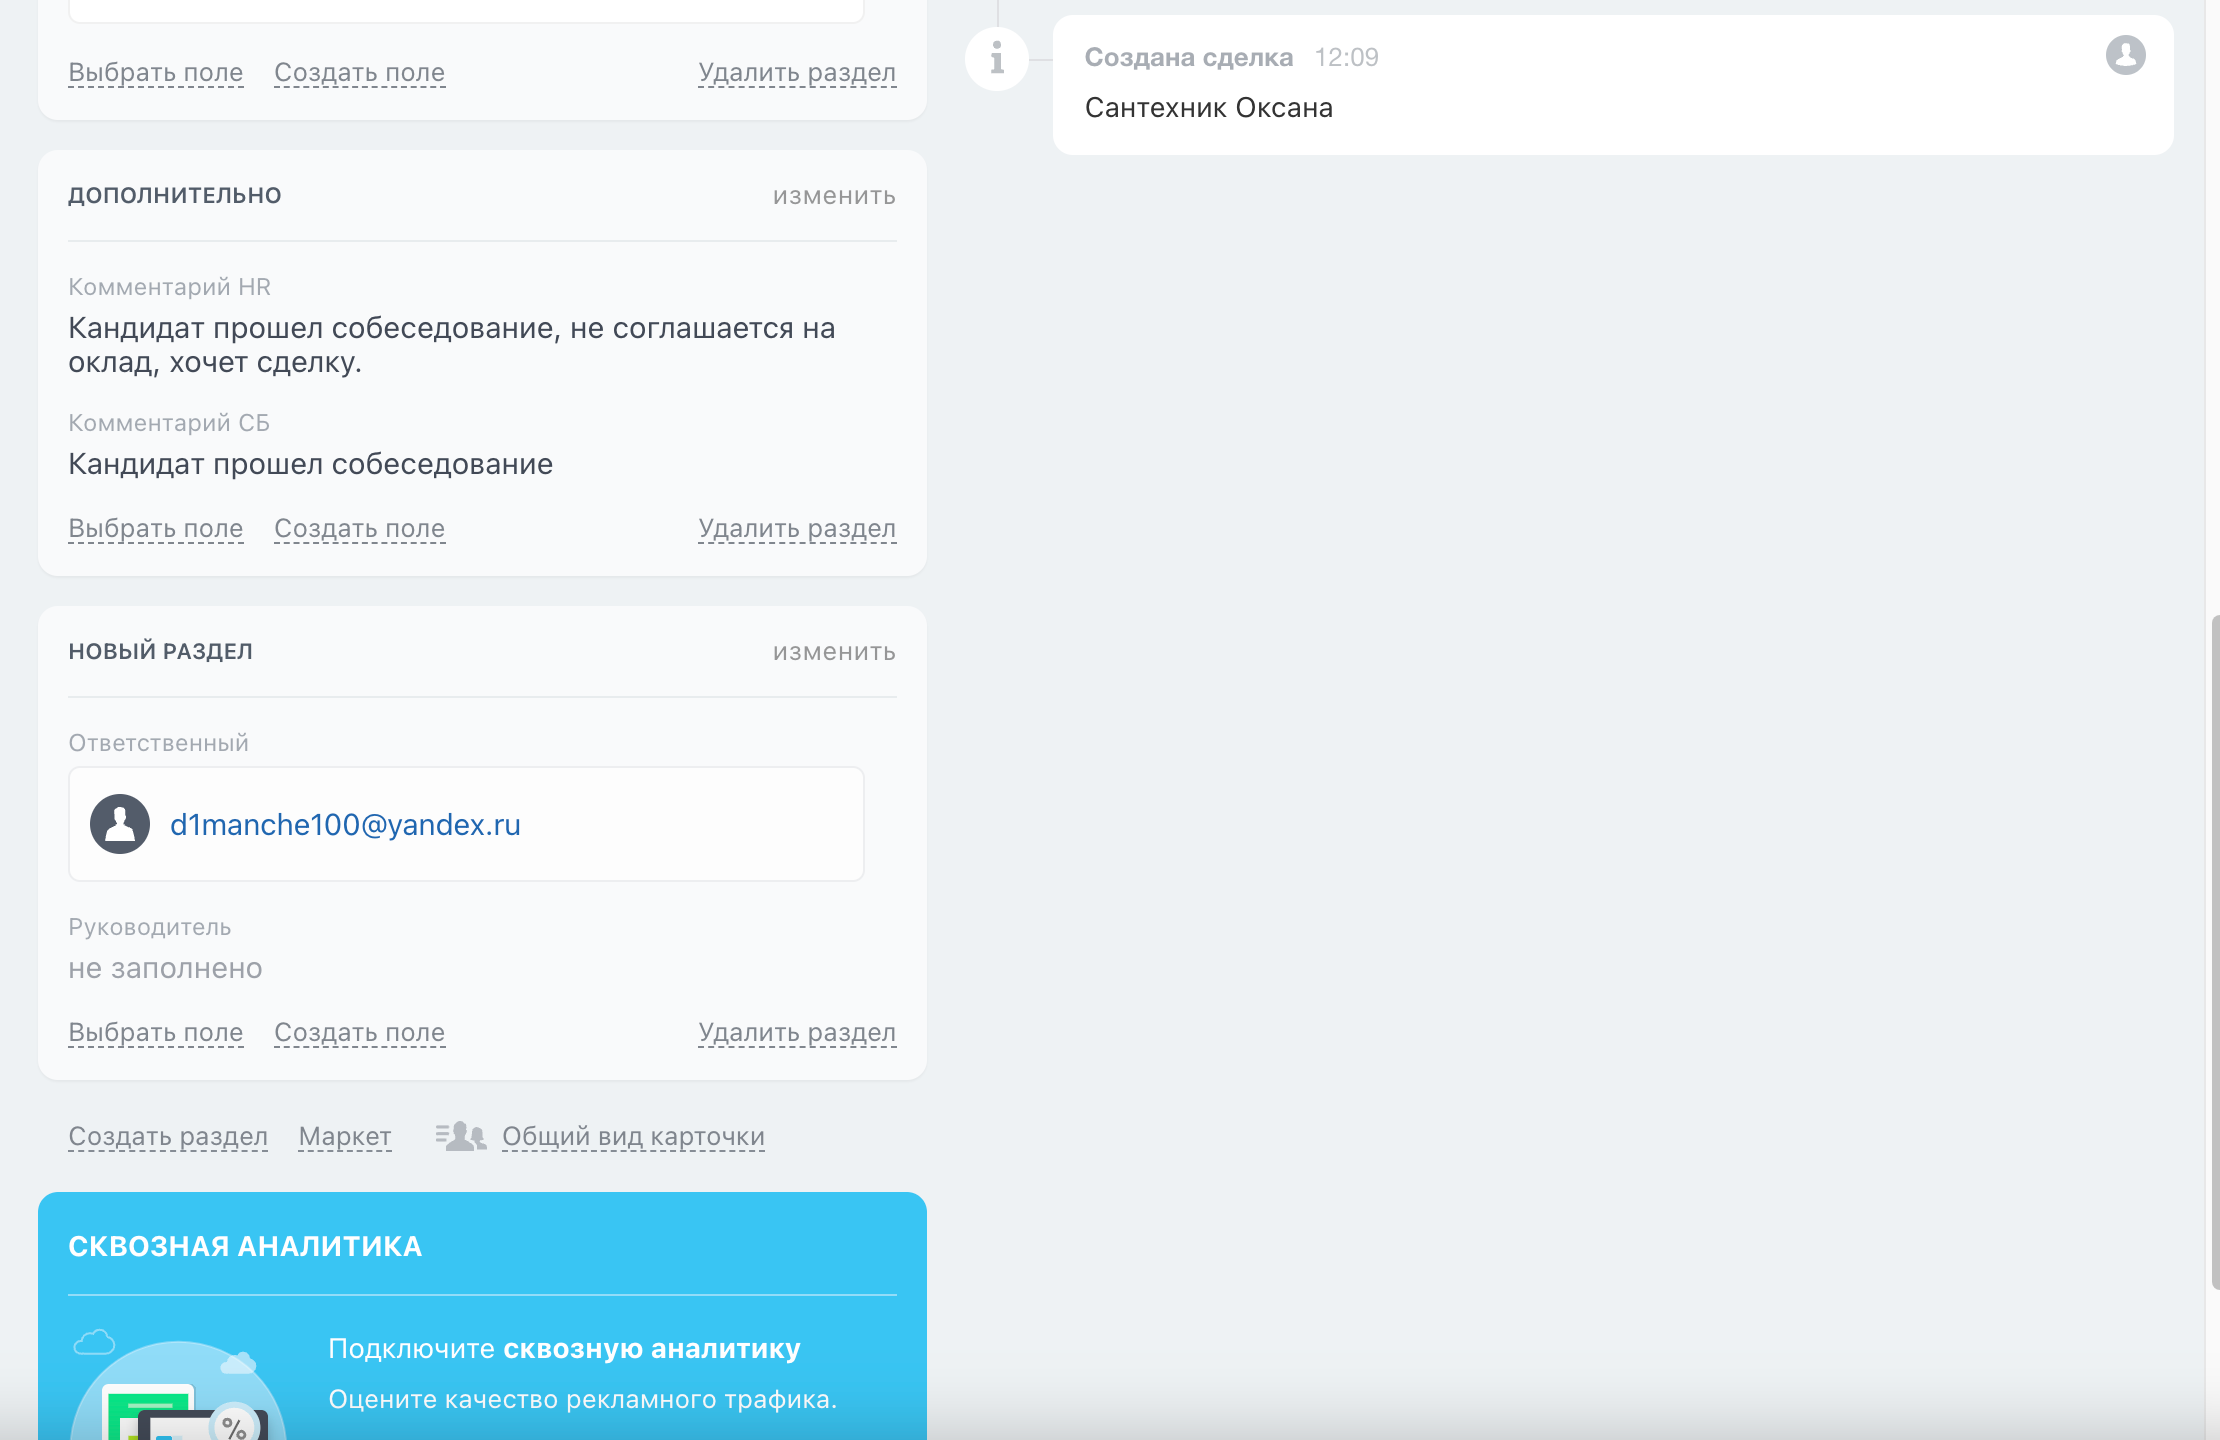Click изменить in ДОПОЛНИТЕЛЬНО section
This screenshot has width=2220, height=1440.
click(833, 196)
